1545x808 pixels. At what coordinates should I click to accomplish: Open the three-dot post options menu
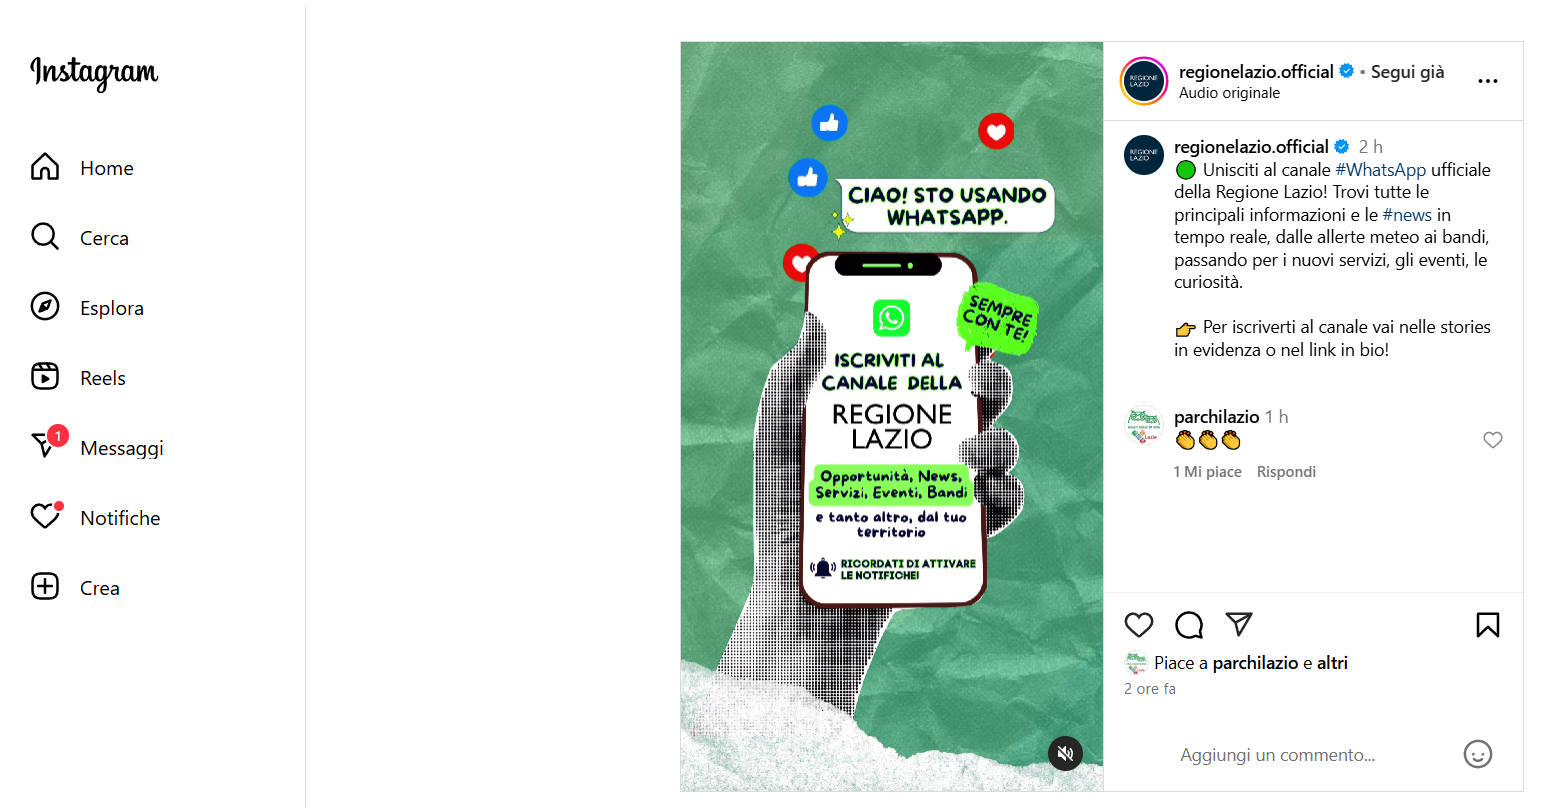click(x=1488, y=81)
